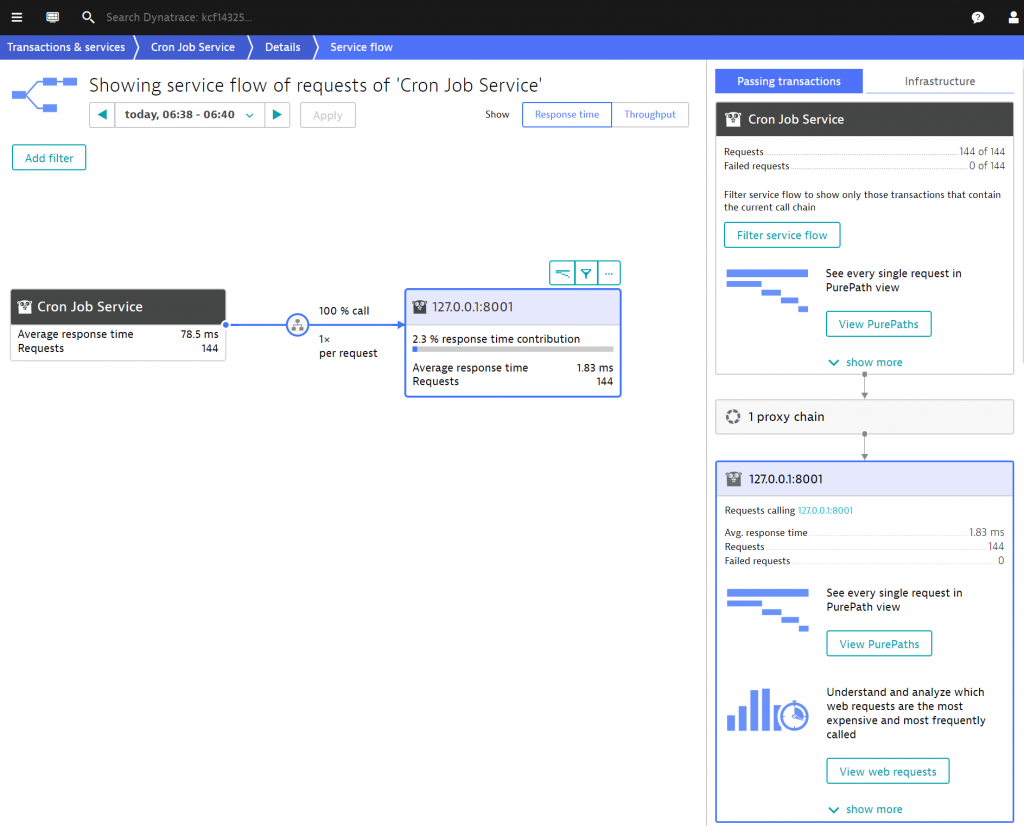Open the help chat icon

coord(978,18)
